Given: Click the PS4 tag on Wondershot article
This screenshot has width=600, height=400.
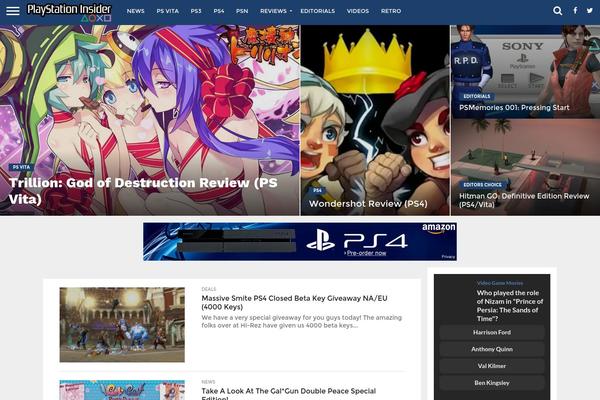Looking at the screenshot, I should click(x=317, y=190).
